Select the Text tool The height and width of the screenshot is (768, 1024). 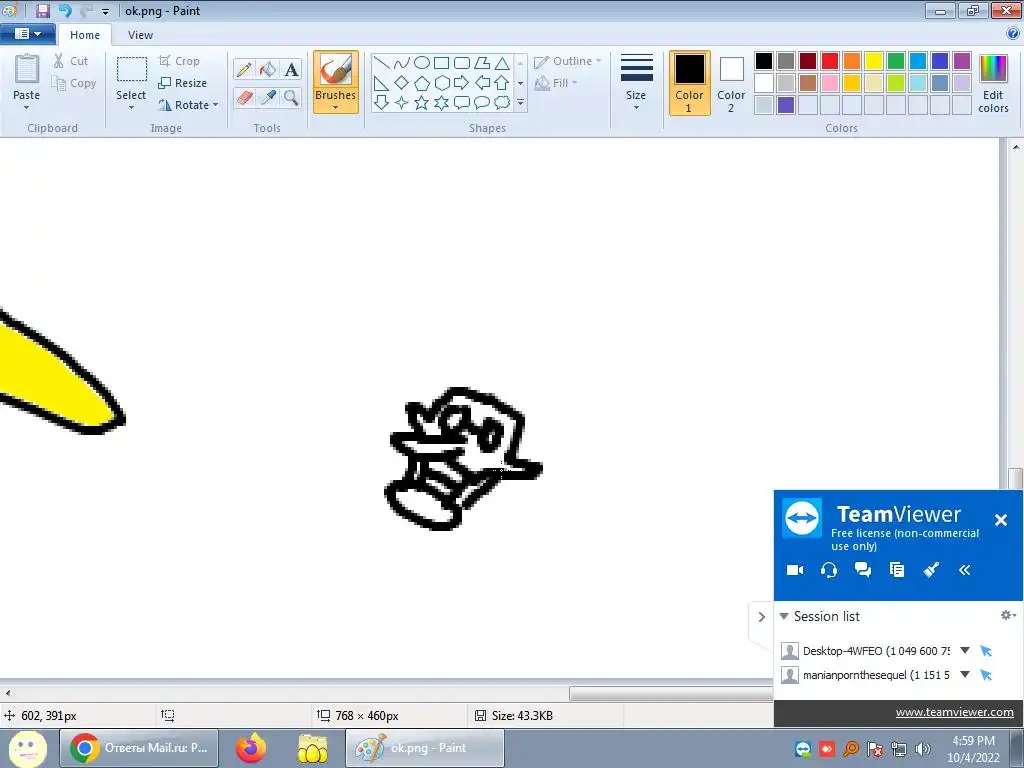tap(291, 69)
